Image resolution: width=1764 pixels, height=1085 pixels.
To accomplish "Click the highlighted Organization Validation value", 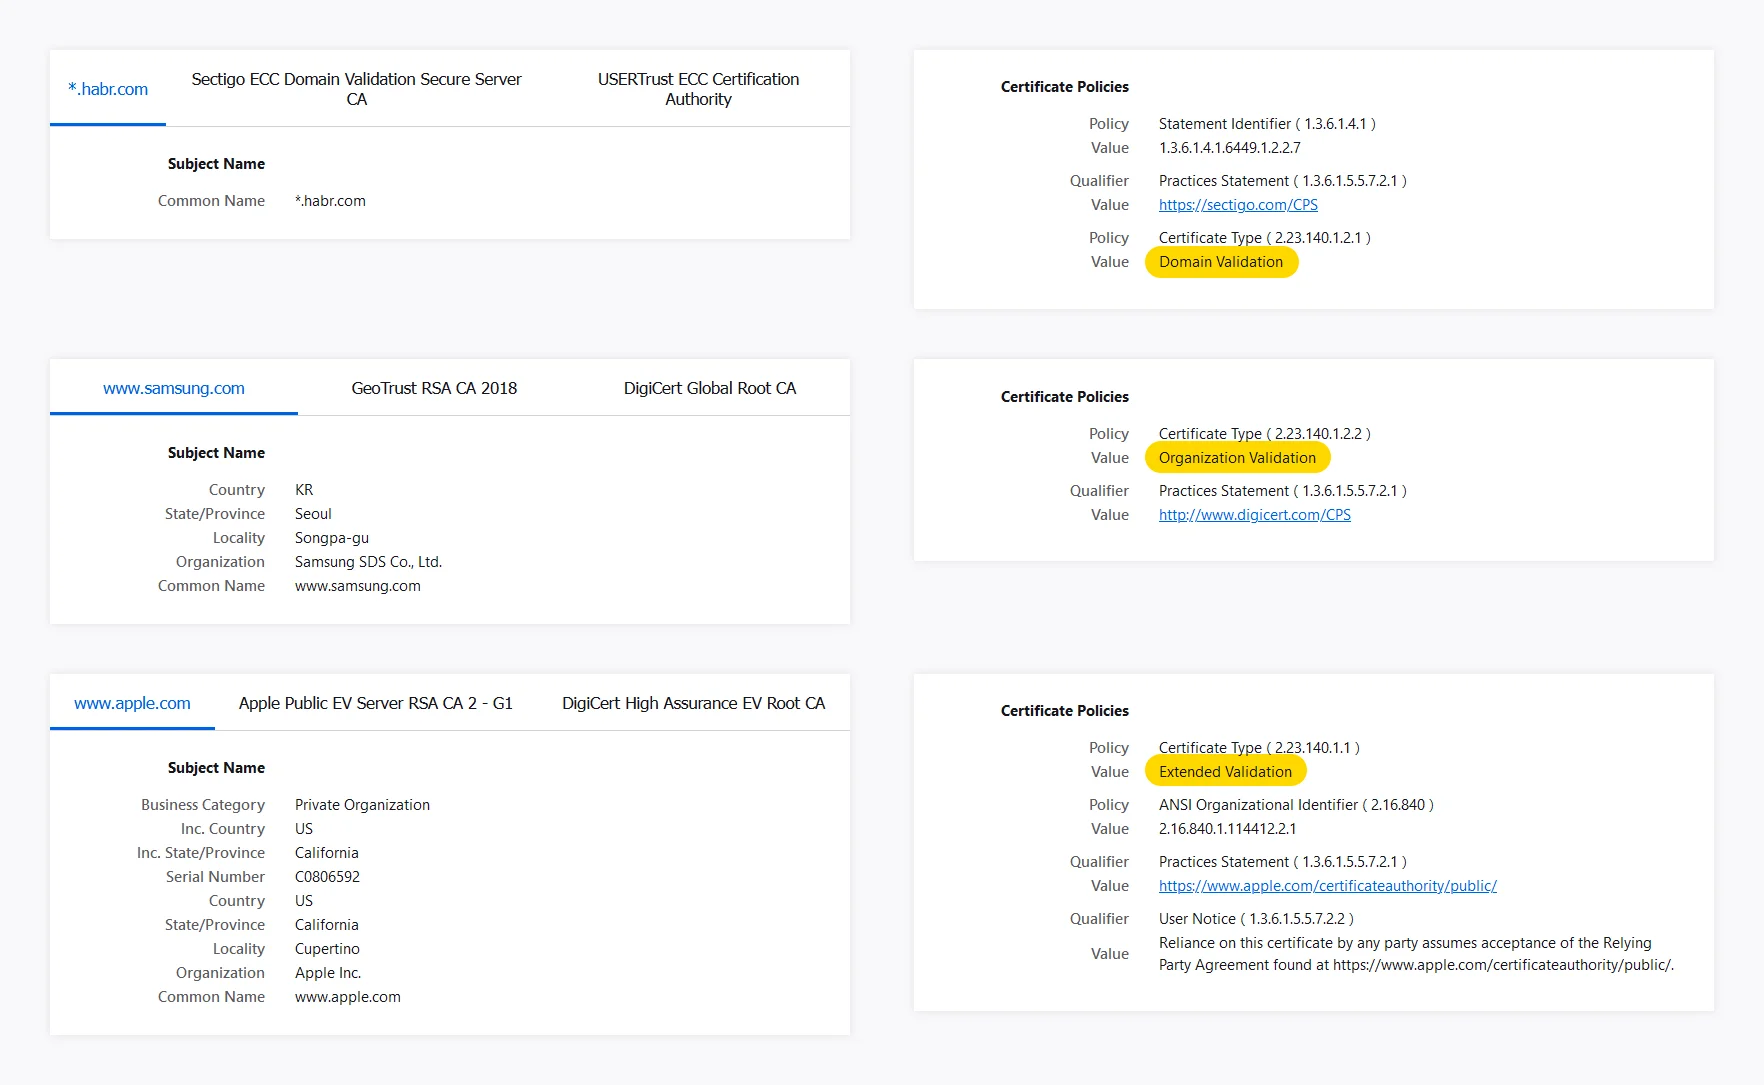I will [x=1238, y=458].
